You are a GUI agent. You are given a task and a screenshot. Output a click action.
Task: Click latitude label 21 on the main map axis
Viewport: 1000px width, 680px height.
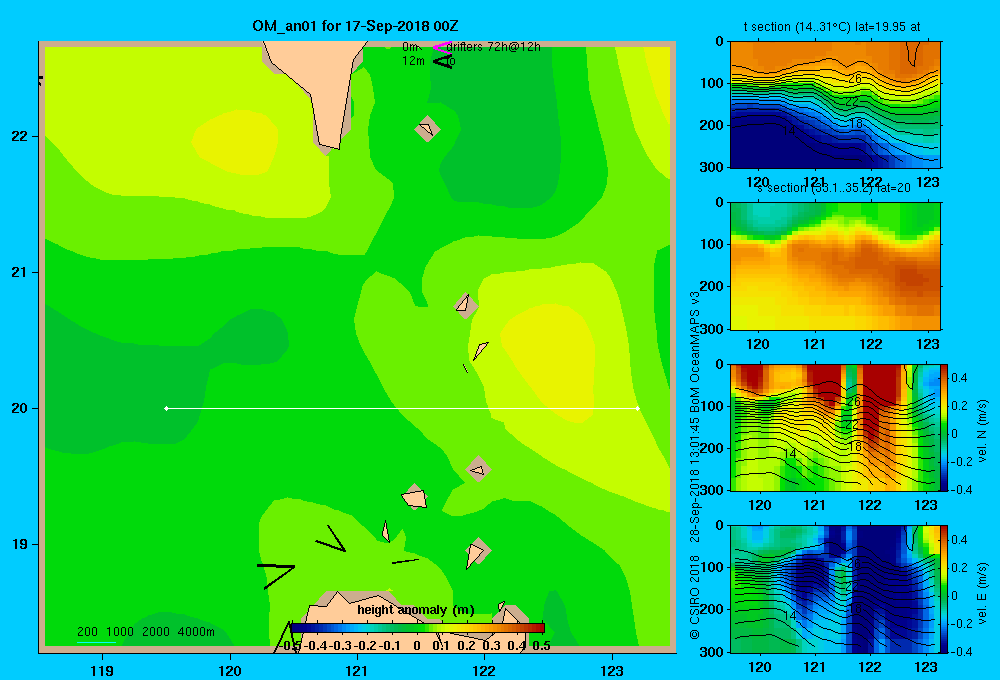click(20, 272)
